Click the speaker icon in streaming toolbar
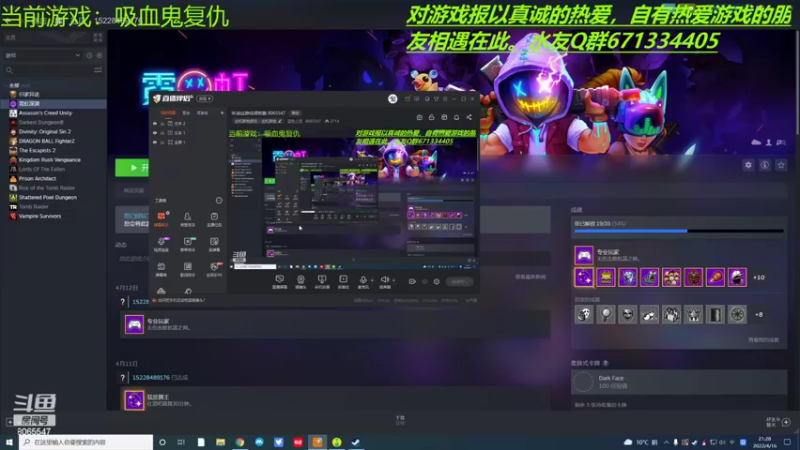This screenshot has width=800, height=450. point(385,280)
